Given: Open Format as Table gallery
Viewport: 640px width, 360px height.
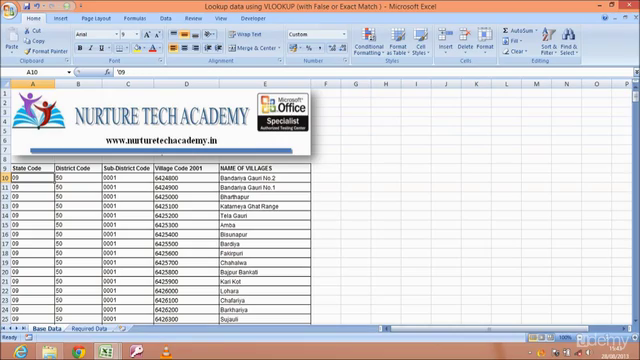Looking at the screenshot, I should tap(398, 42).
